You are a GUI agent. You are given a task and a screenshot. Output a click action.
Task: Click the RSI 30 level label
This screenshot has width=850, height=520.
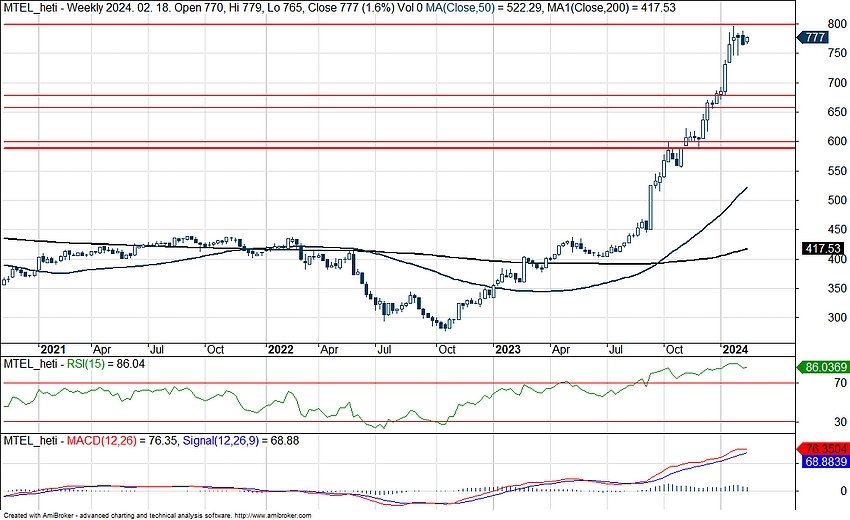[841, 421]
